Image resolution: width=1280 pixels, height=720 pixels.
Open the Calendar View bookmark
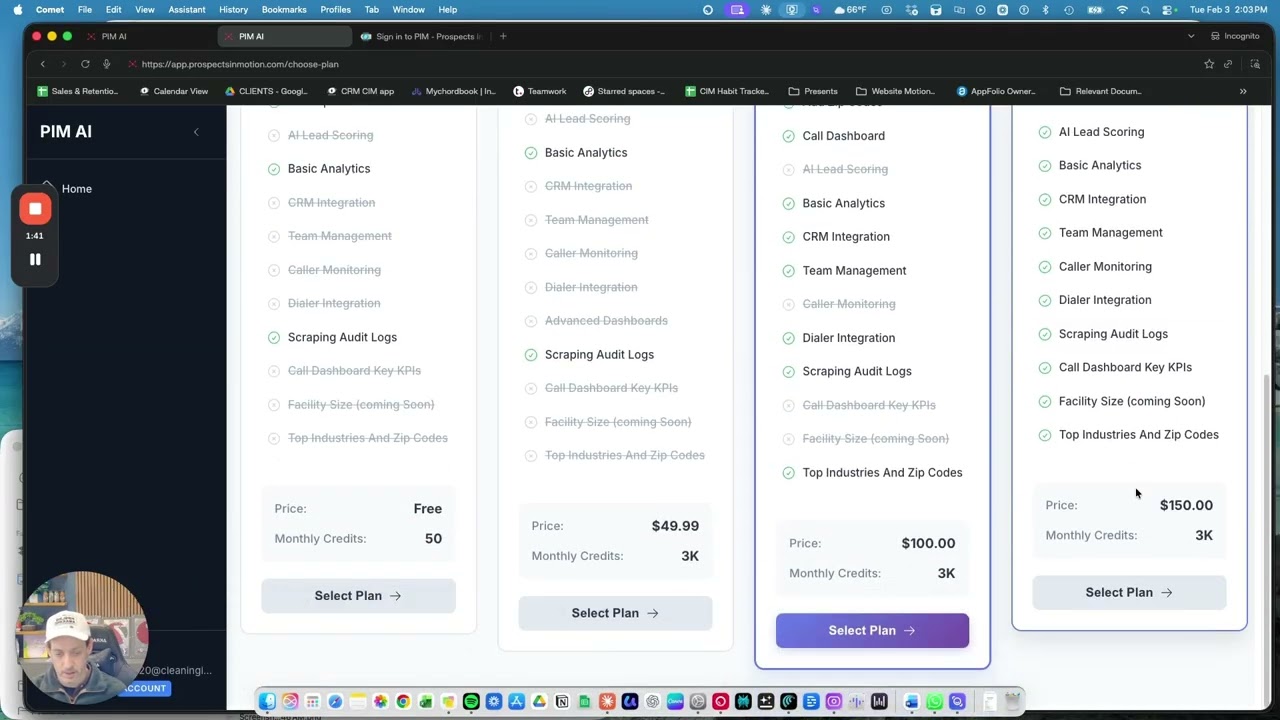(174, 91)
